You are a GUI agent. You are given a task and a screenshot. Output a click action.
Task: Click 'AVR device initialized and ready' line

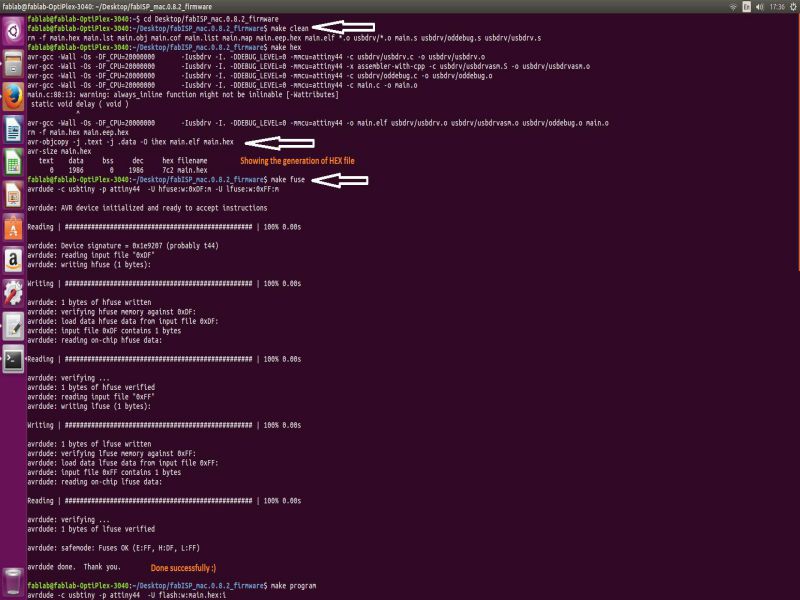(x=147, y=208)
